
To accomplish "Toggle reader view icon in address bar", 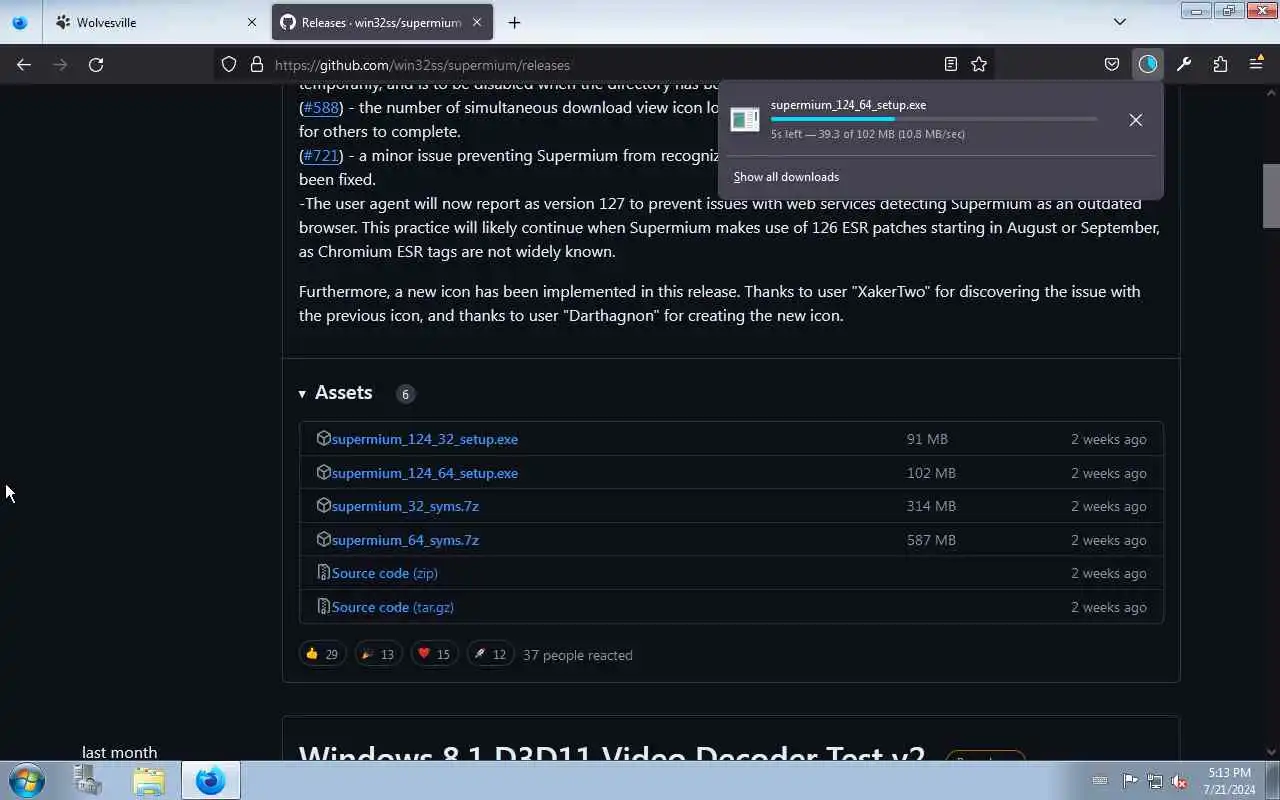I will (951, 64).
